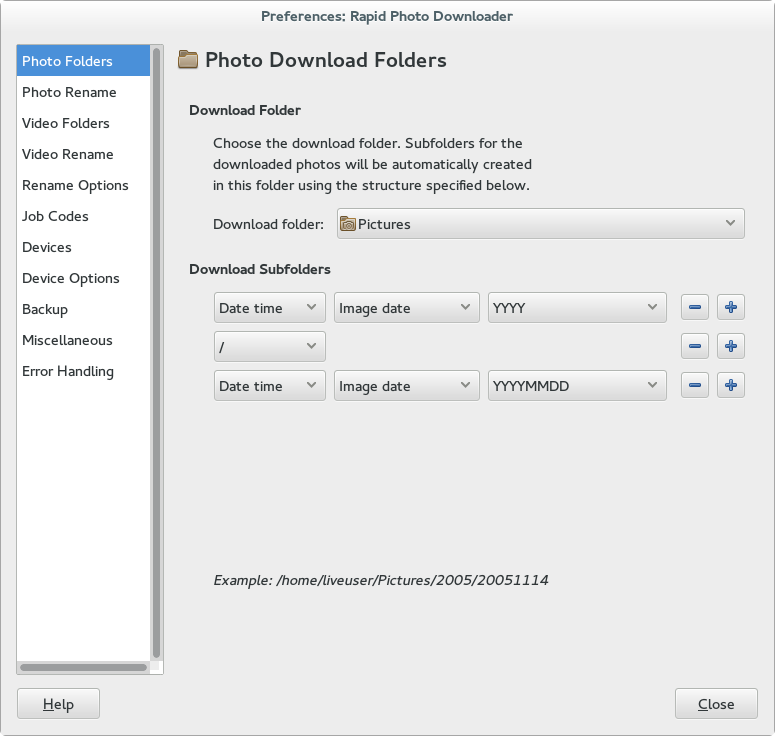Click the Photo Download Folders title
Image resolution: width=775 pixels, height=736 pixels.
[x=326, y=60]
